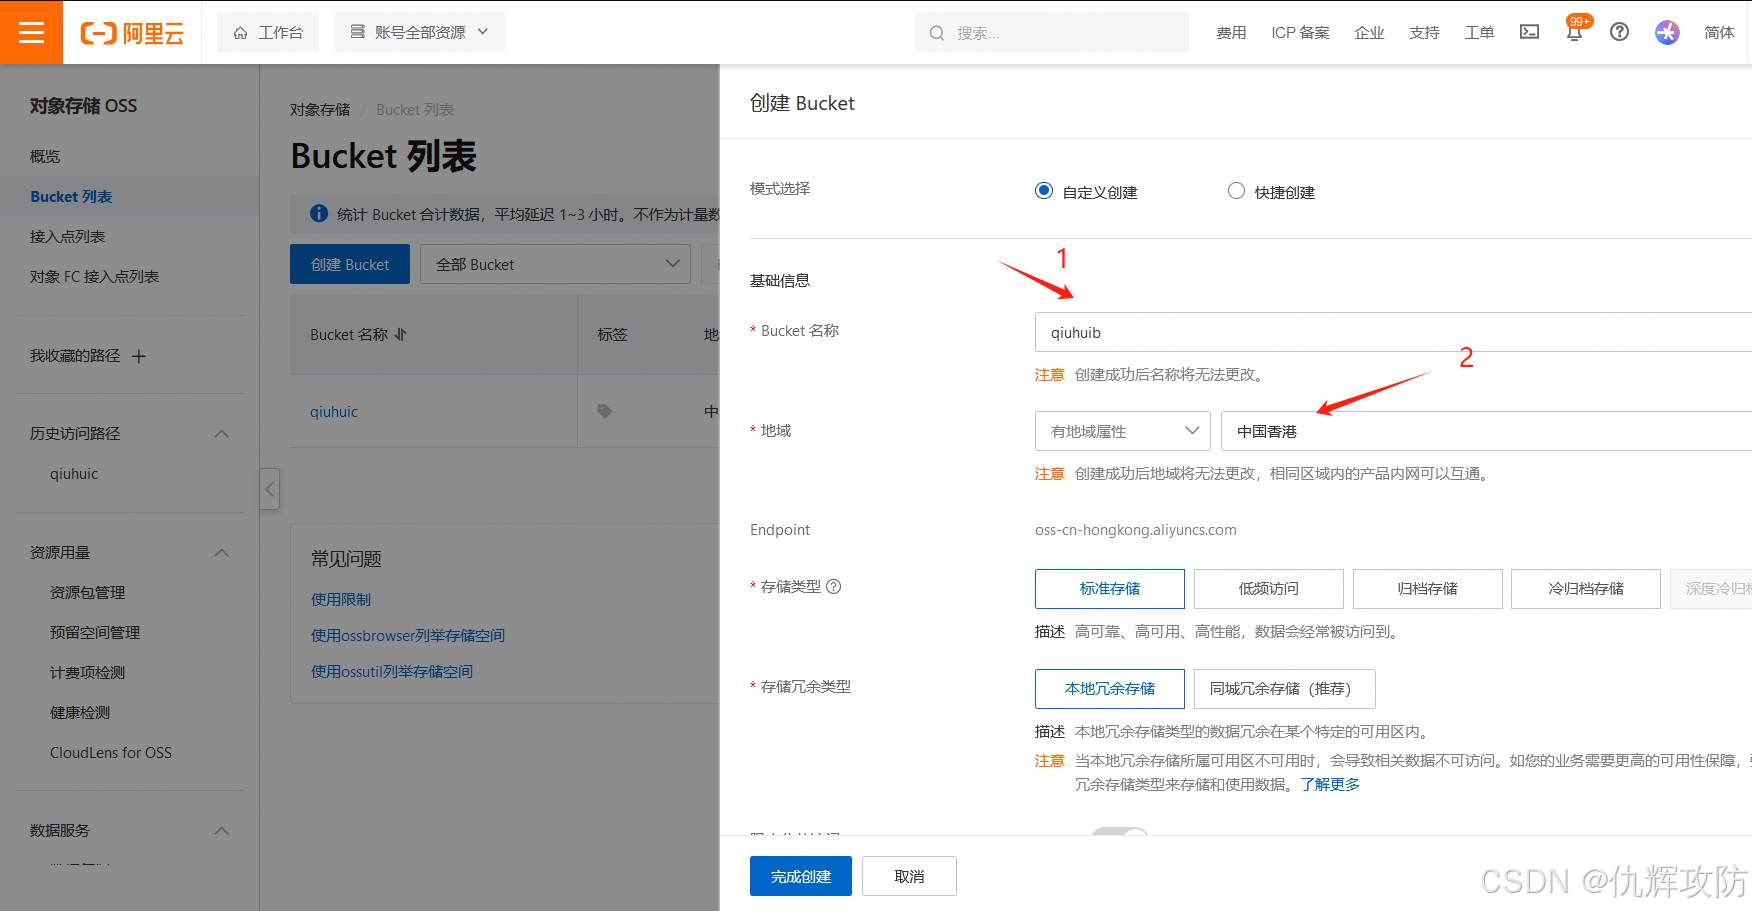Select the quick creation mode radio
The width and height of the screenshot is (1752, 911).
click(x=1236, y=191)
